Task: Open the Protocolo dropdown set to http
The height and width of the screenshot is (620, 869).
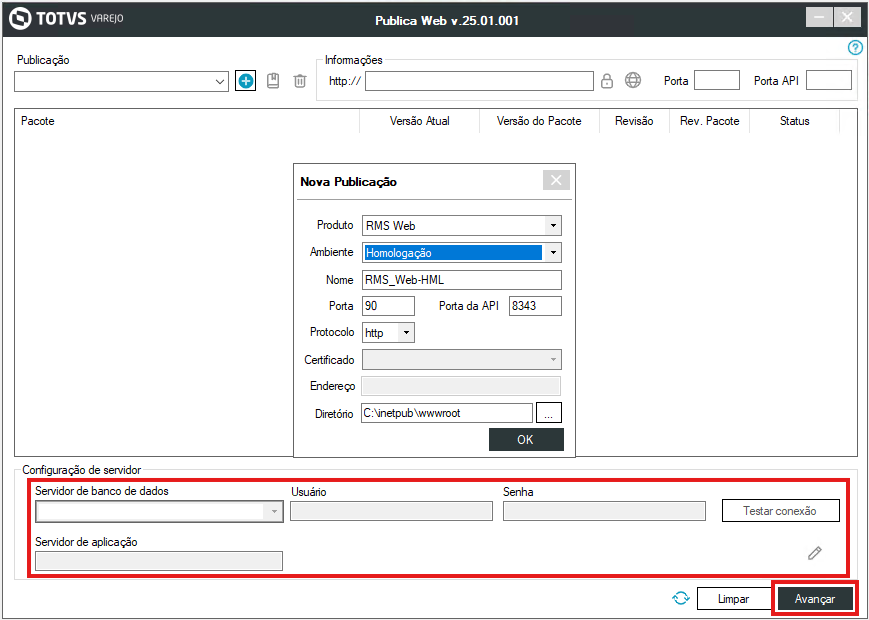Action: pyautogui.click(x=406, y=332)
